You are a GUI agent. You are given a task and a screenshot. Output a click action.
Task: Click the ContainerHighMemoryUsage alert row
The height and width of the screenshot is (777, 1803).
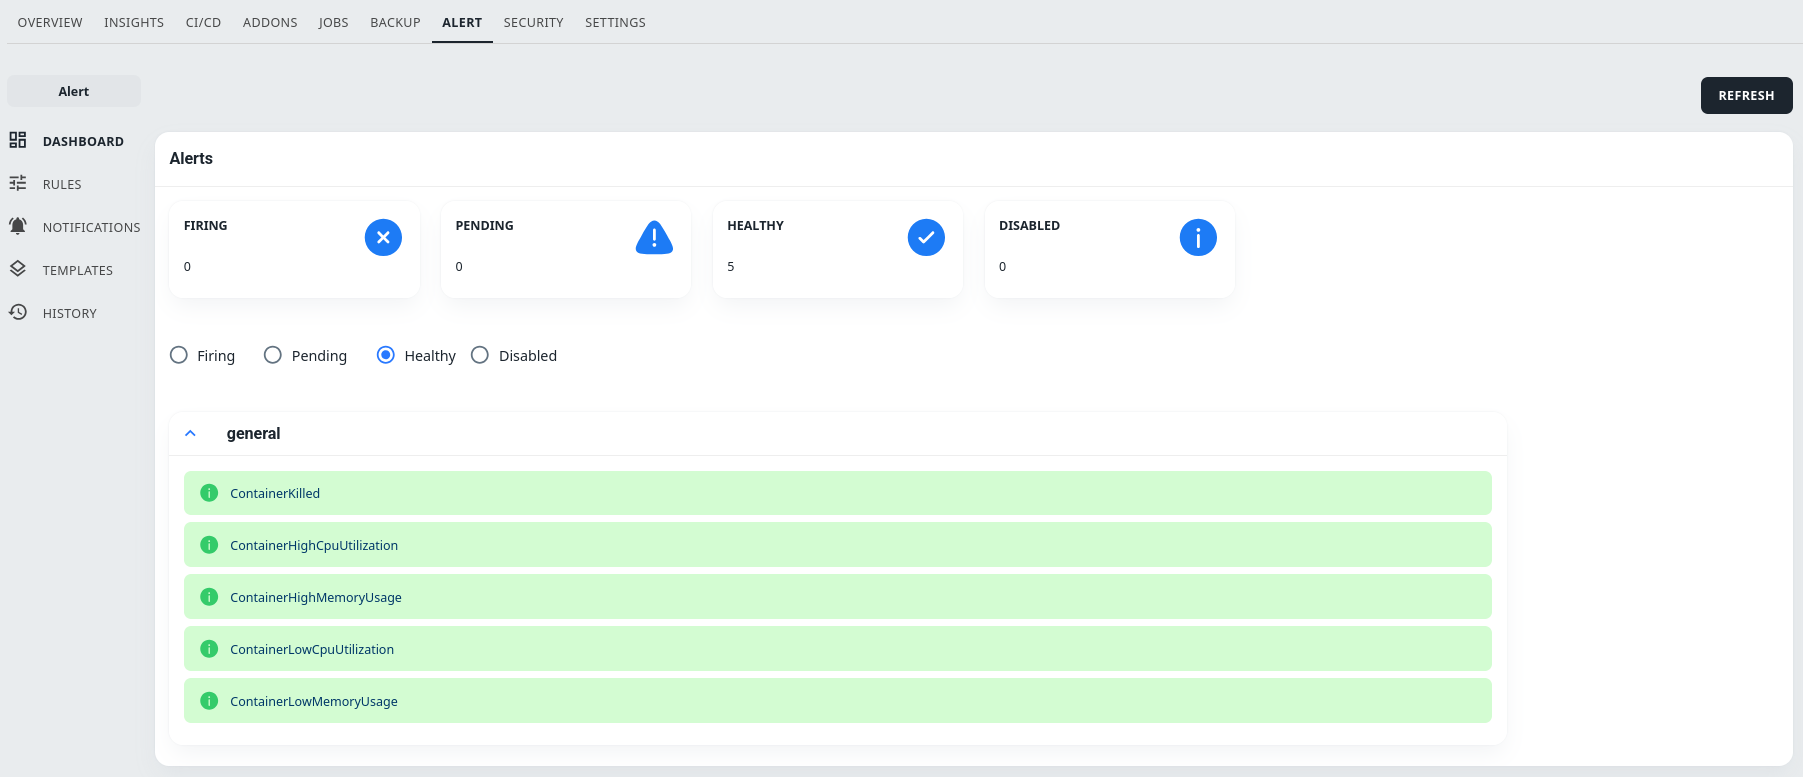point(837,597)
